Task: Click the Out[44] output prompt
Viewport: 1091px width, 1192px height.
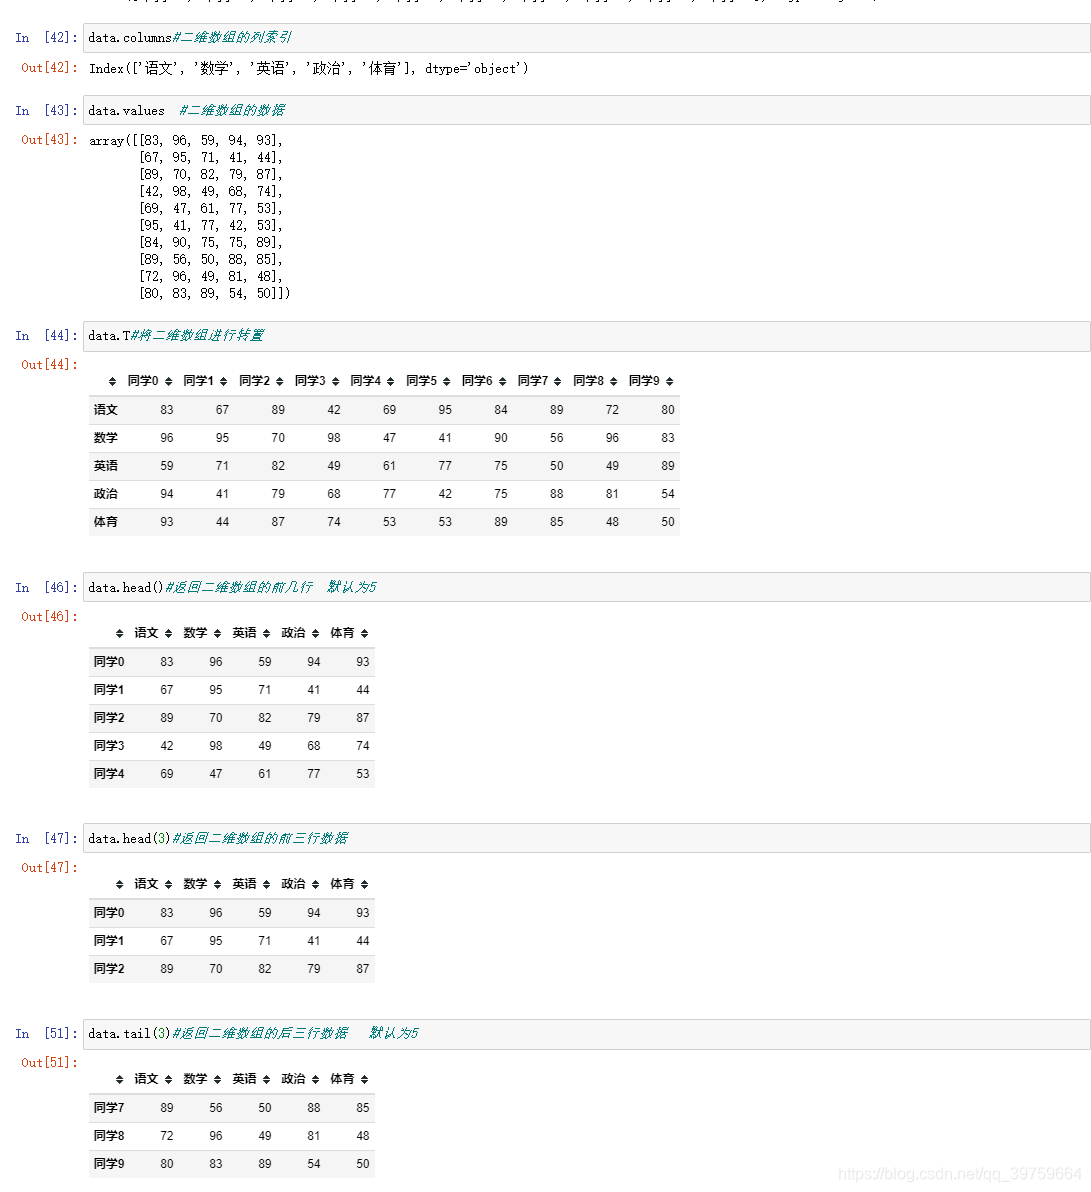Action: point(49,365)
